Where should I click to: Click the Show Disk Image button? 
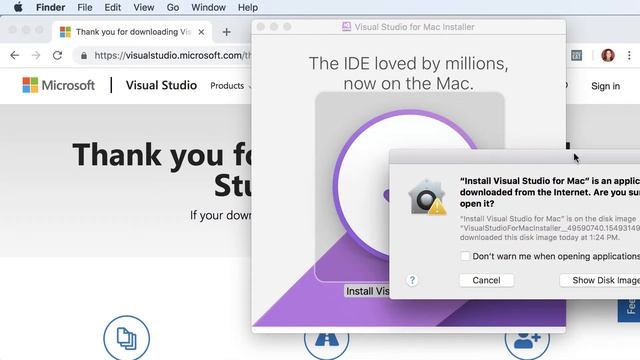click(600, 280)
